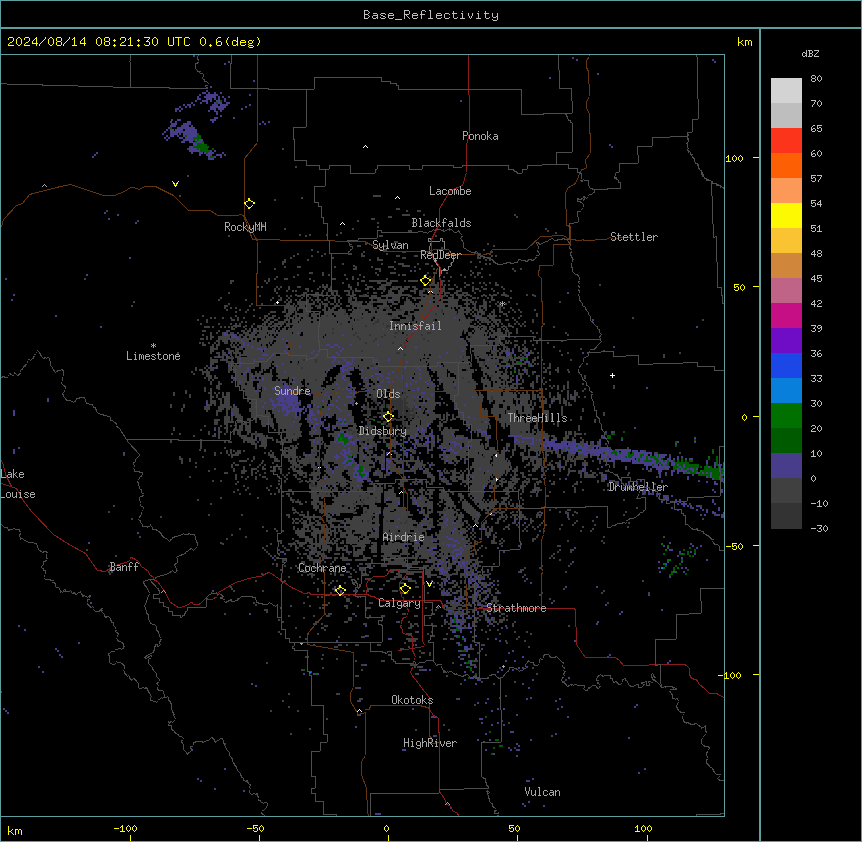Viewport: 862px width, 842px height.
Task: Click the RockyMH label
Action: pos(245,227)
